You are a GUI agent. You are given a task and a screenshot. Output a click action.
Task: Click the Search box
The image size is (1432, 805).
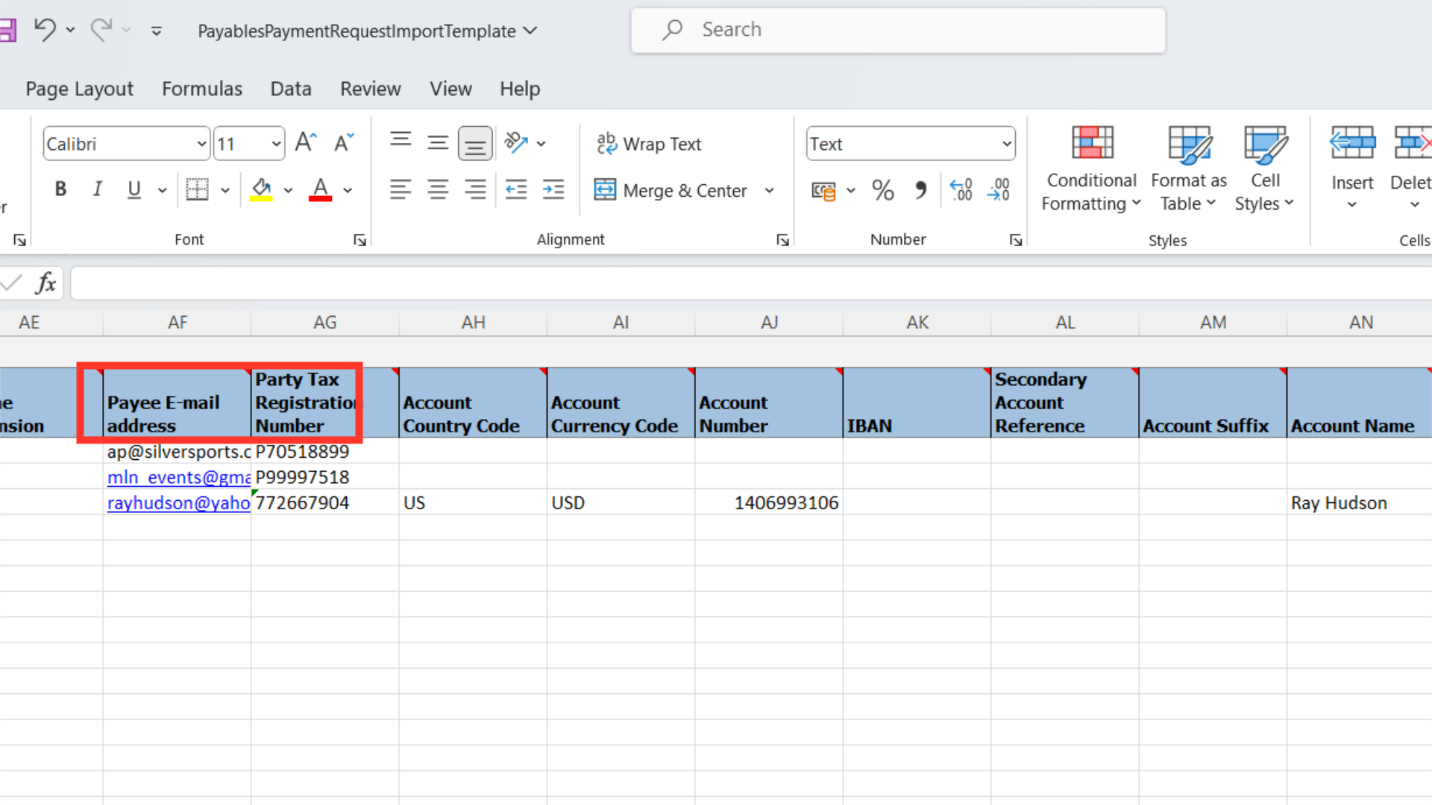(898, 30)
